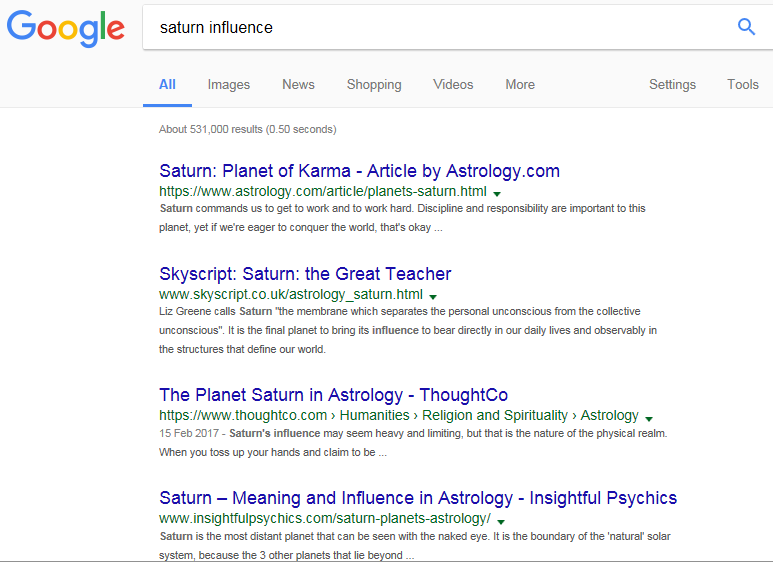Image resolution: width=773 pixels, height=562 pixels.
Task: Expand dropdown arrow next to skyscript.co.uk URL
Action: 433,297
